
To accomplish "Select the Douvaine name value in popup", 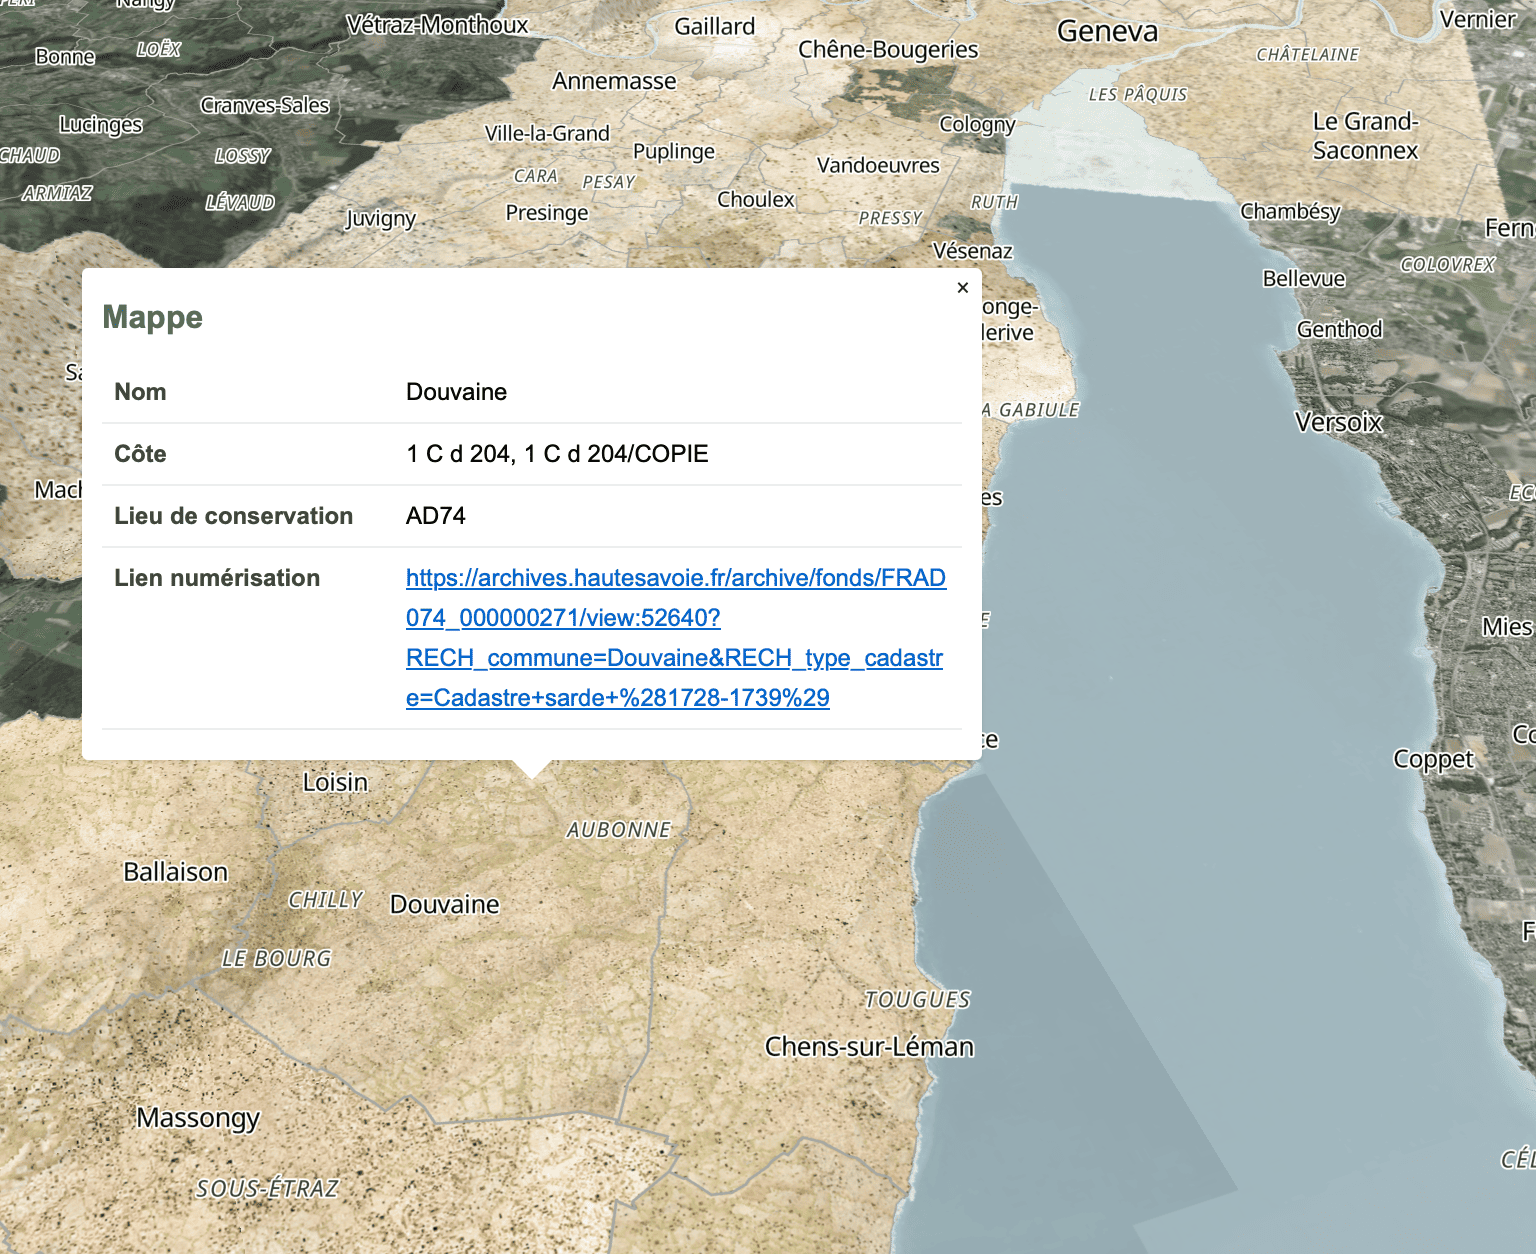I will coord(456,392).
